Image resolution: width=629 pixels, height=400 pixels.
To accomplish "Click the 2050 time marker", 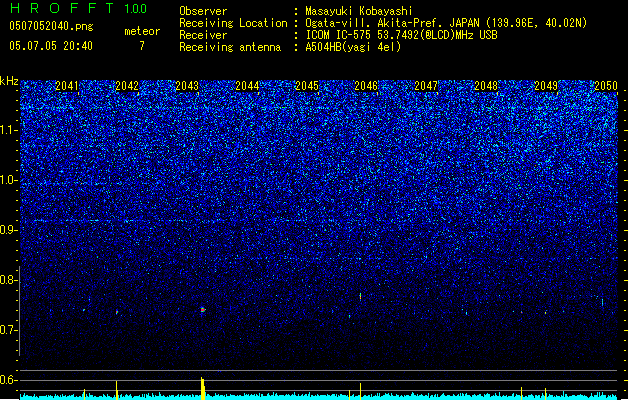I will click(x=606, y=86).
